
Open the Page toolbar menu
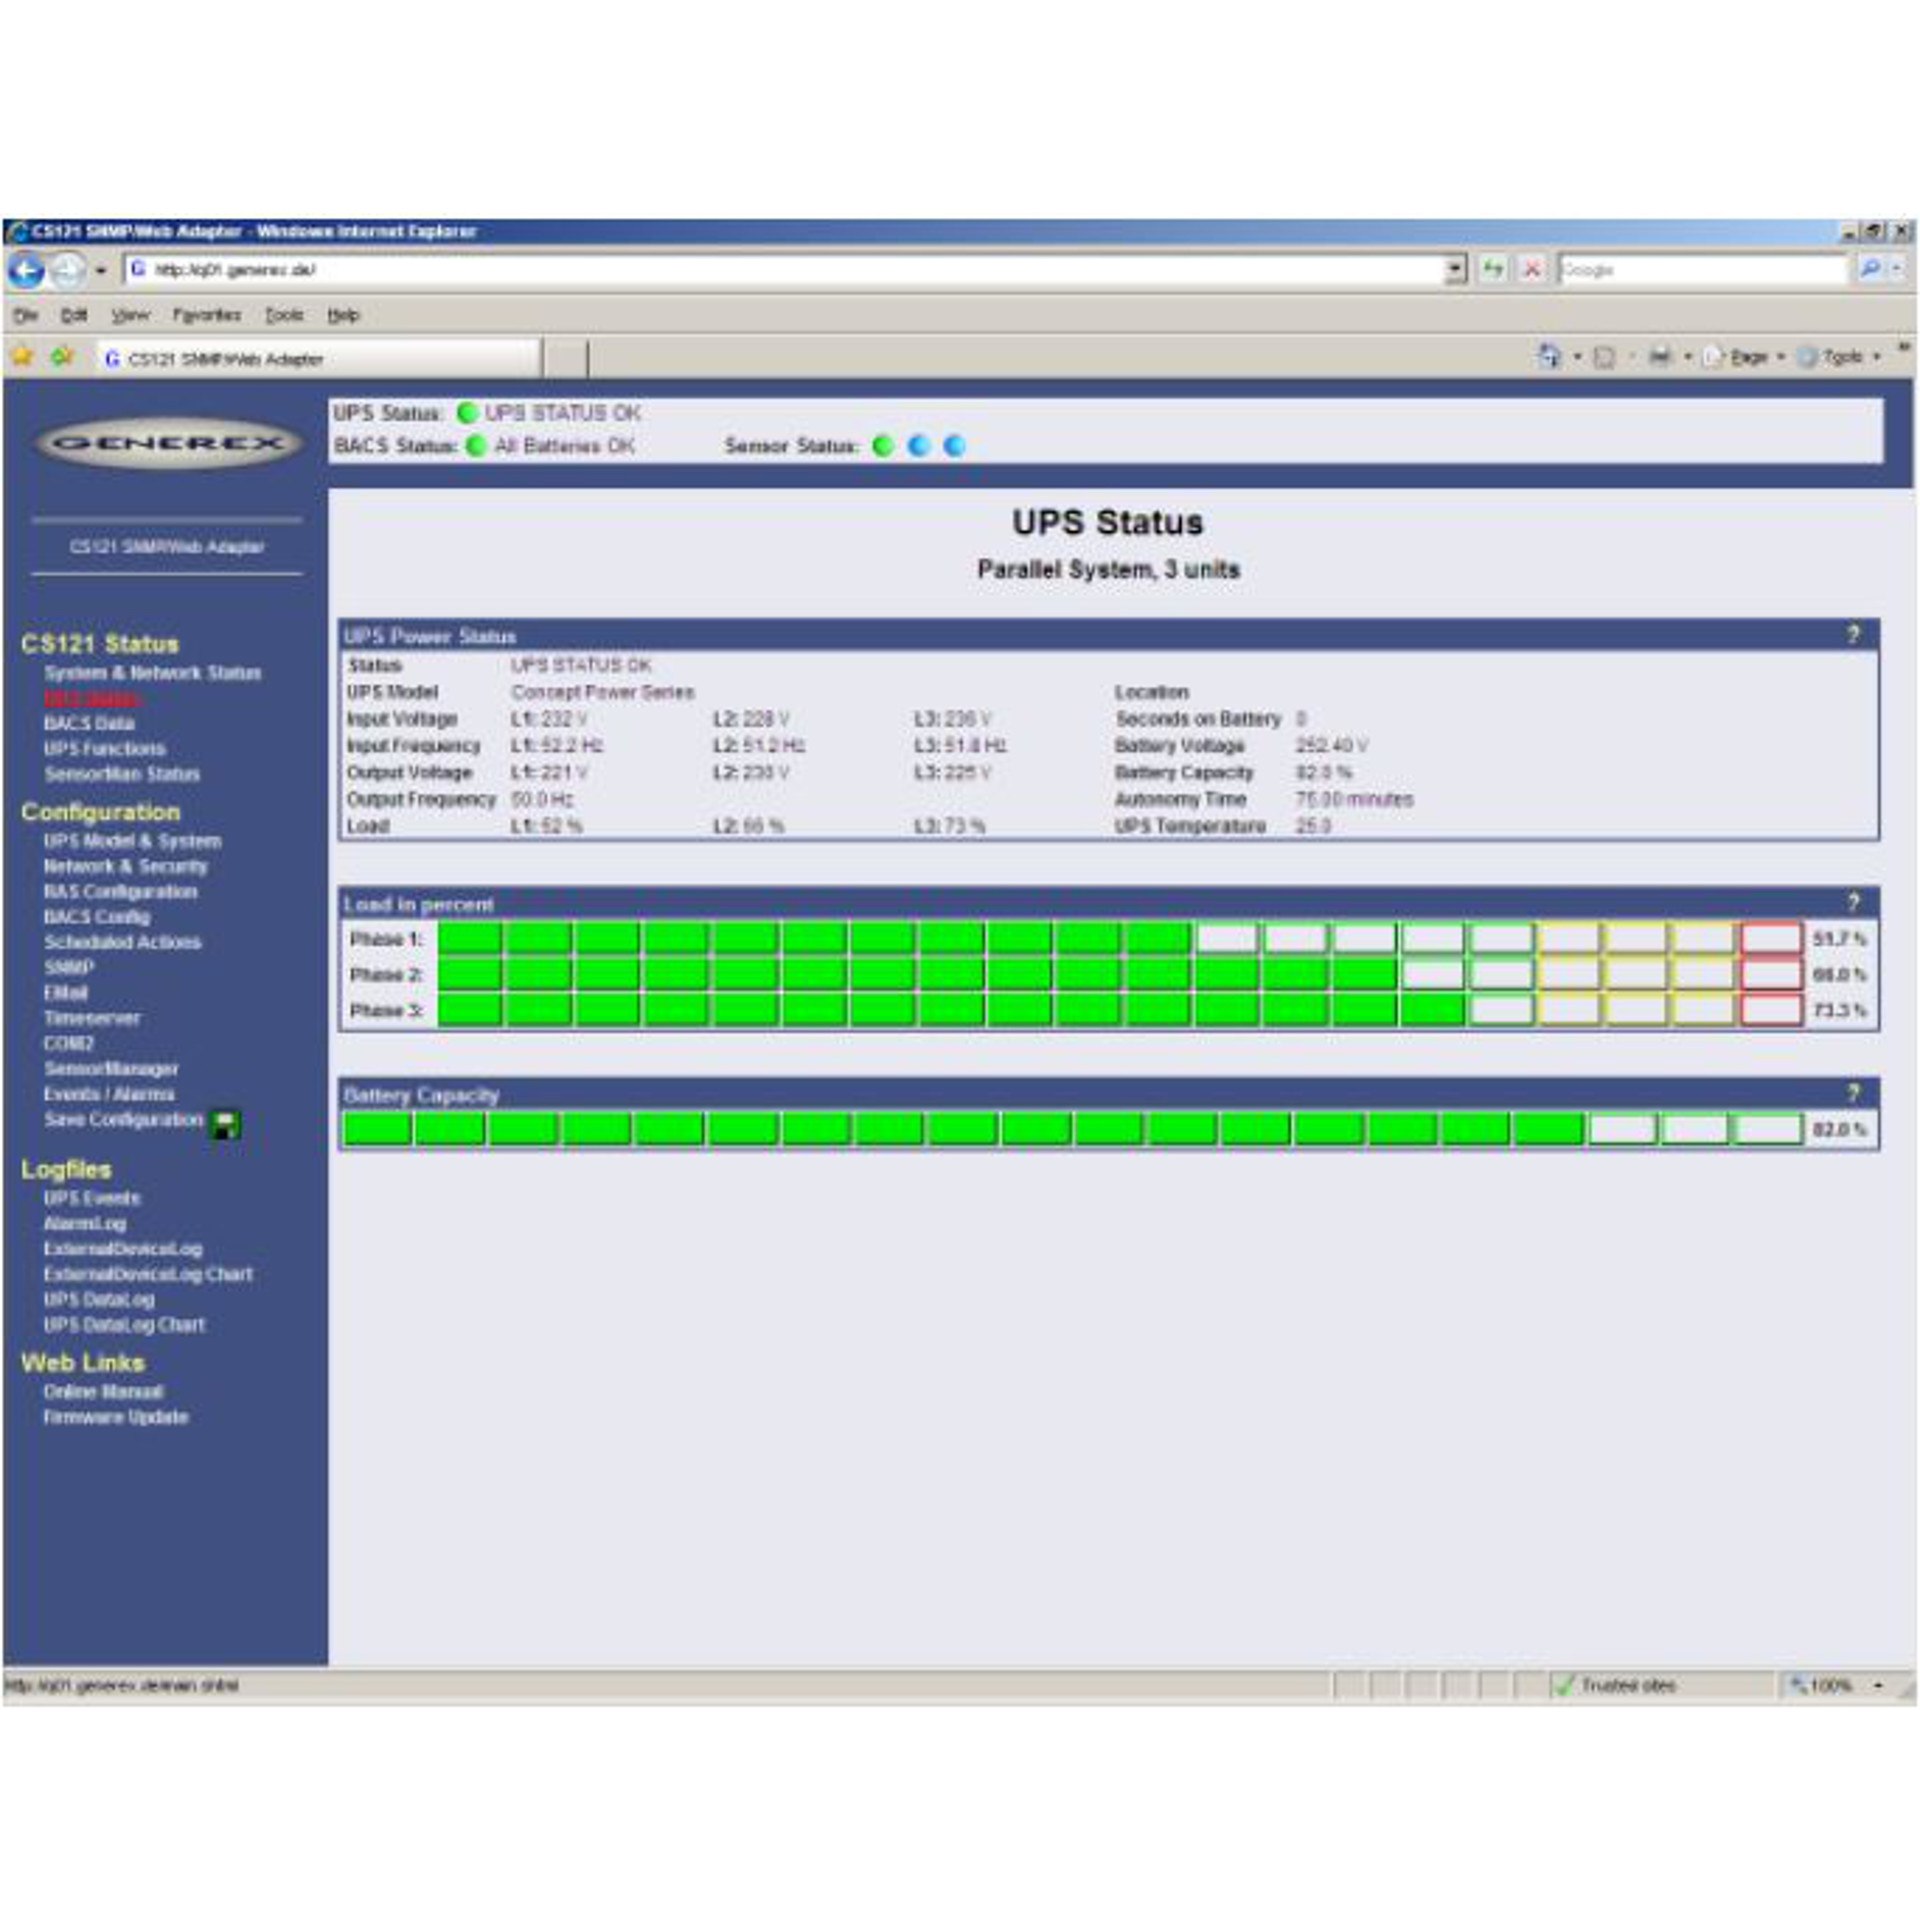point(1745,357)
